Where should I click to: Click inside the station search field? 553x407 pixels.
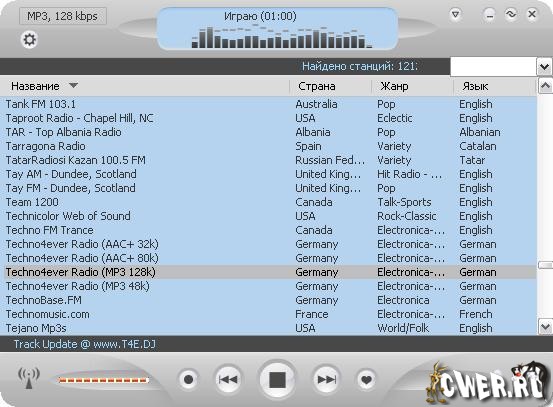click(x=493, y=67)
